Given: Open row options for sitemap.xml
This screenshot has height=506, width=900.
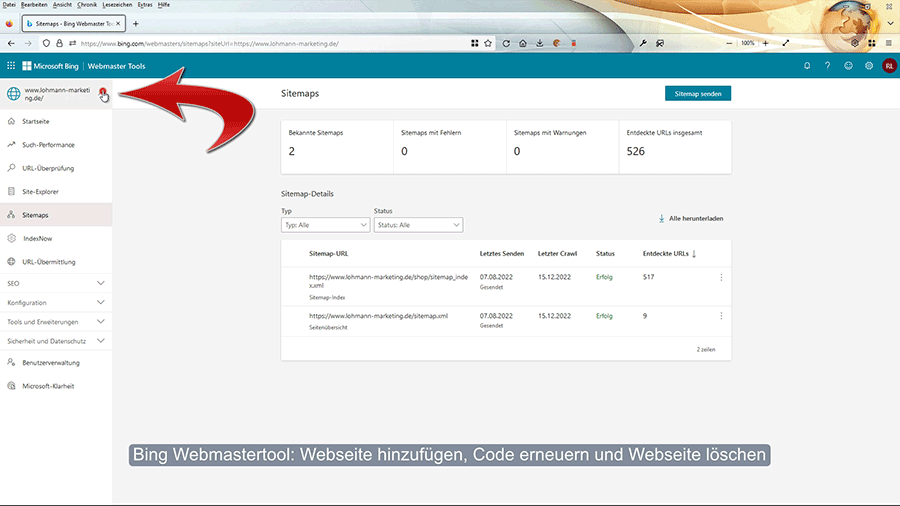Looking at the screenshot, I should (x=721, y=316).
